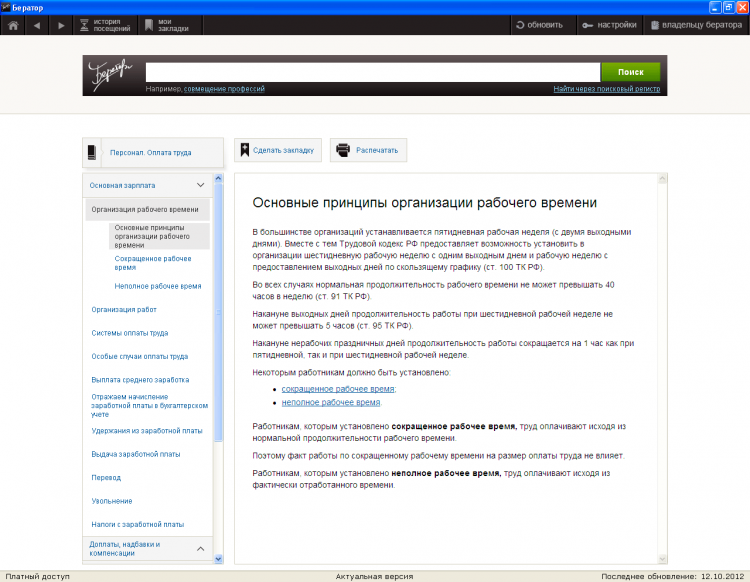Open Увольнение item in sidebar
Image resolution: width=750 pixels, height=582 pixels.
[112, 501]
